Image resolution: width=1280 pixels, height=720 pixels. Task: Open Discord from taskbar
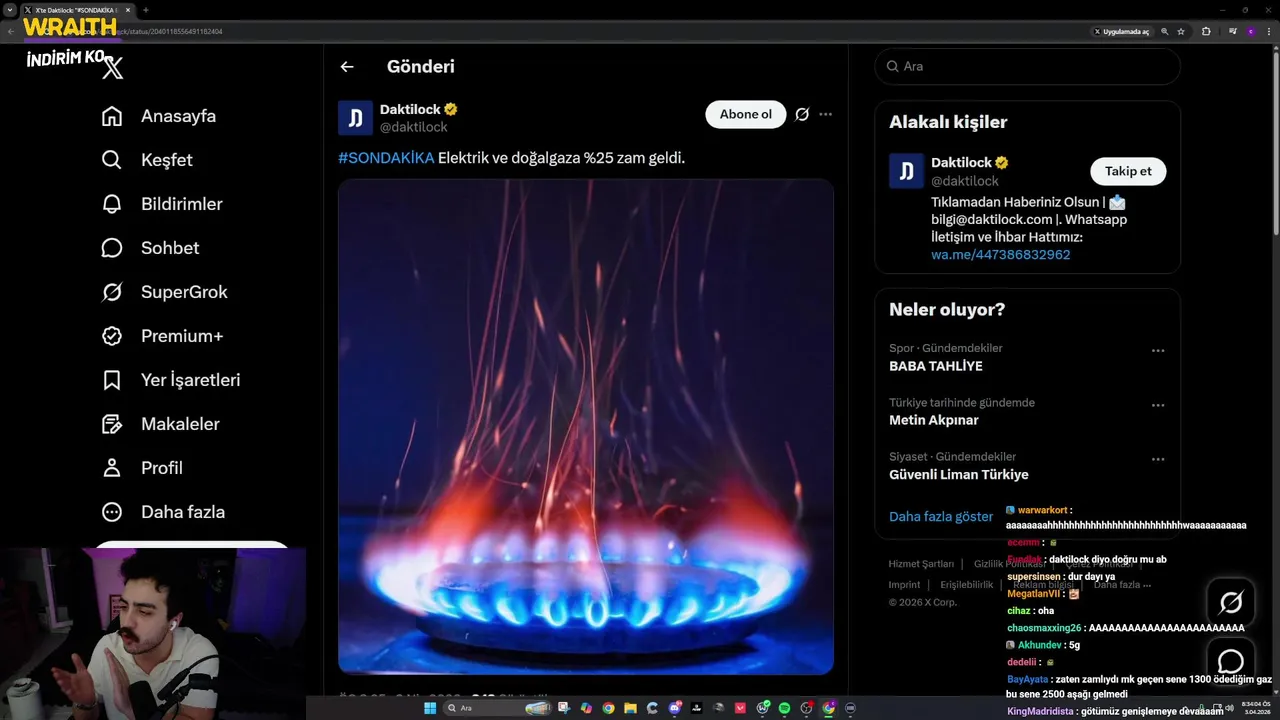(675, 708)
